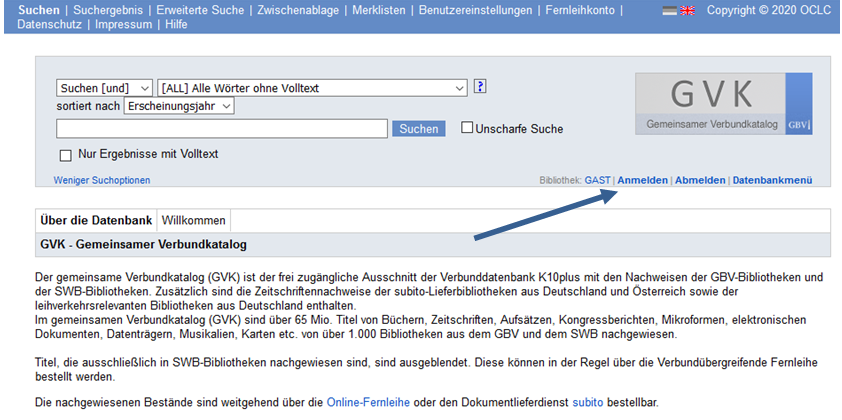This screenshot has width=842, height=420.
Task: Open Impressum in top menu
Action: pos(124,25)
